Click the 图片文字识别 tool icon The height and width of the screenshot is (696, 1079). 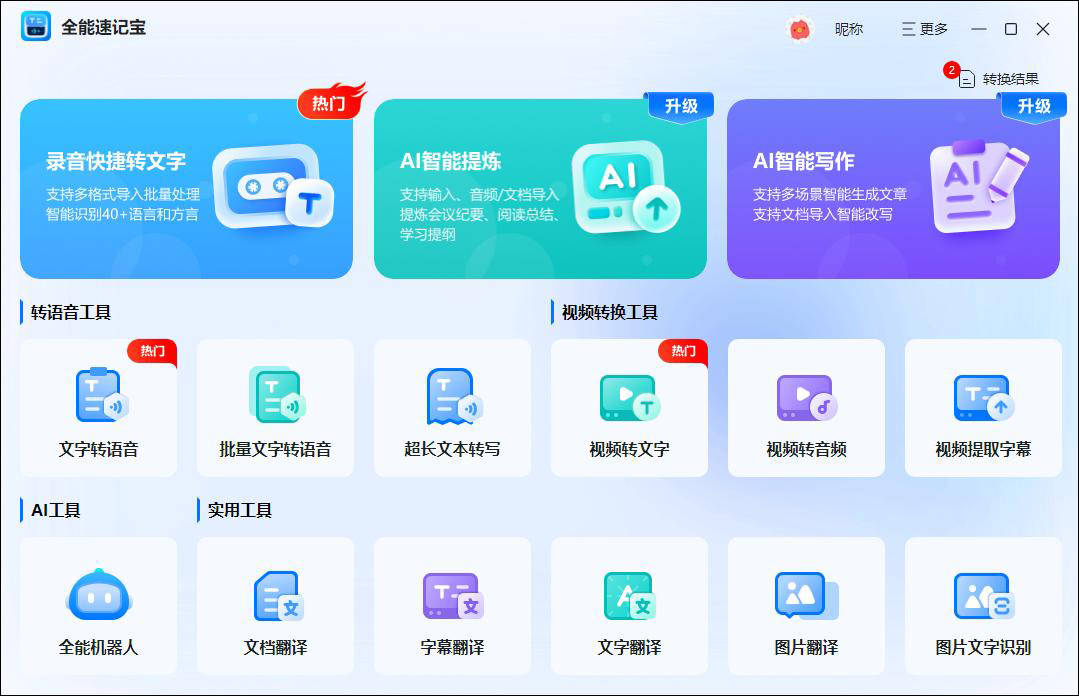click(984, 595)
